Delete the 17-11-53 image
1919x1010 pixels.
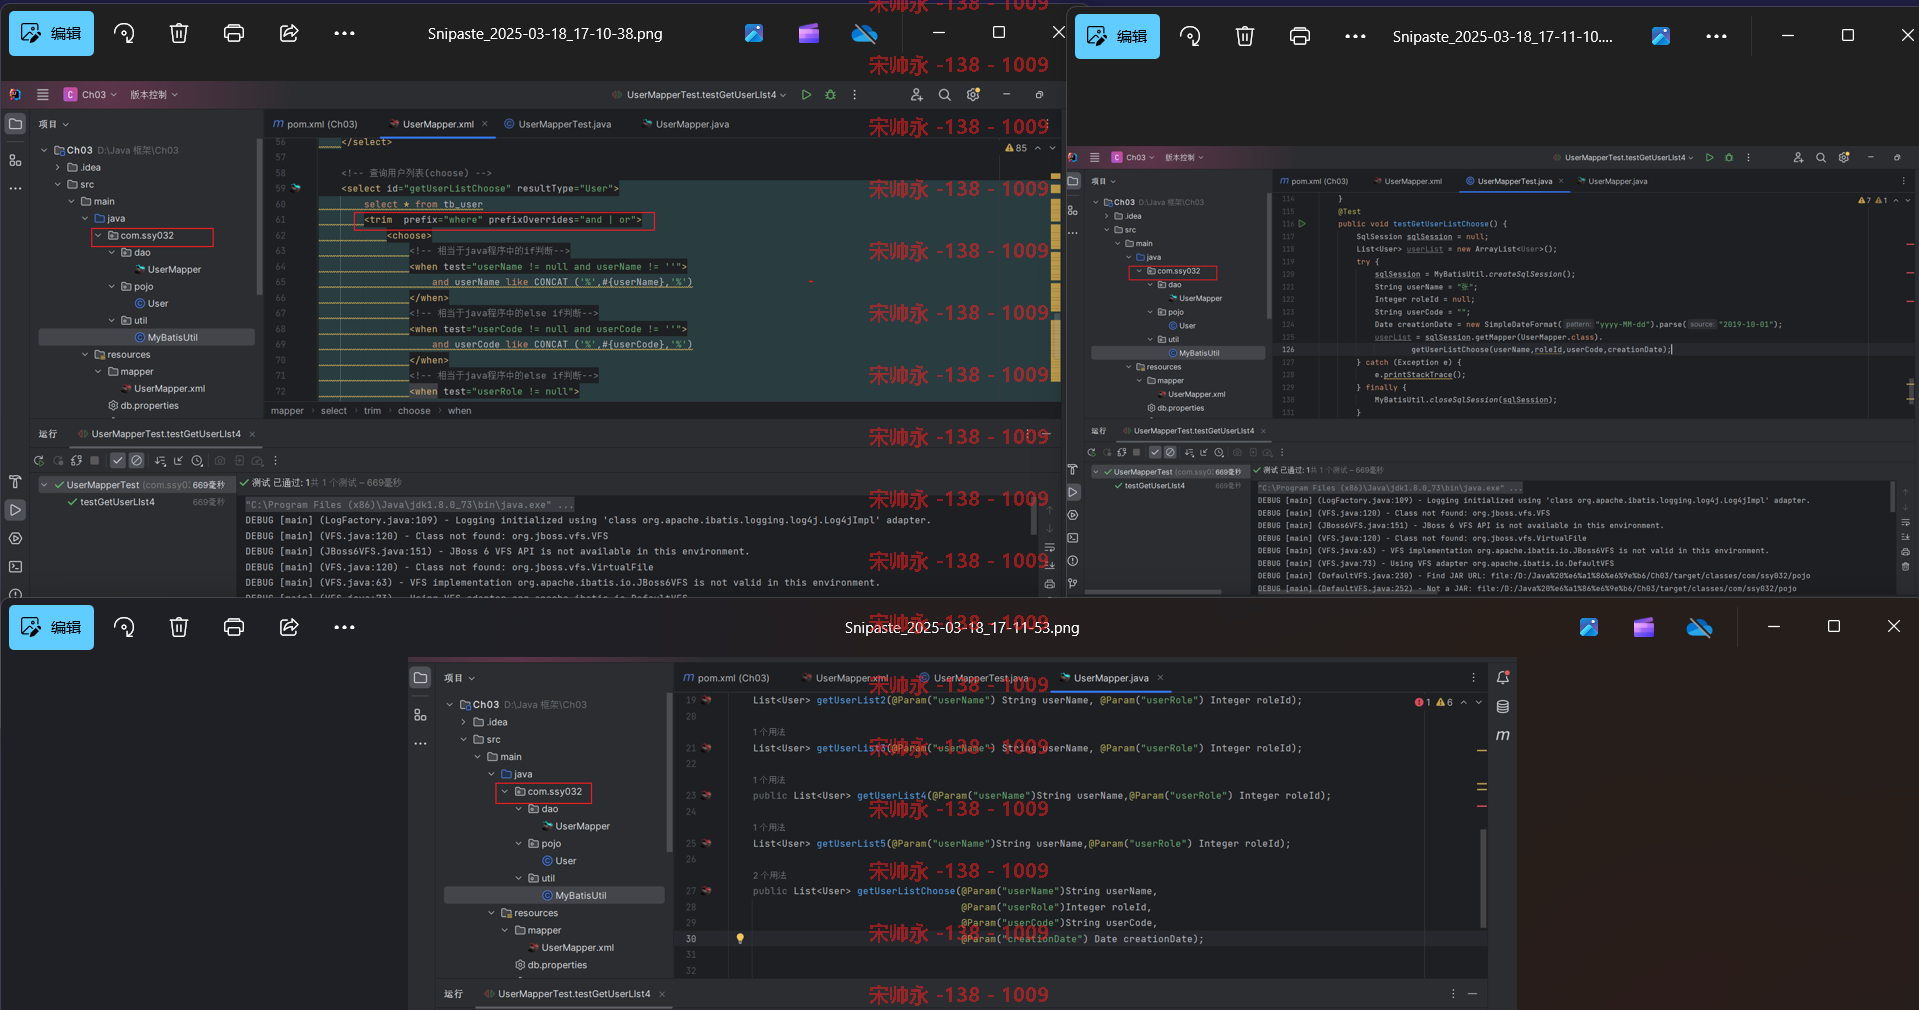(179, 627)
